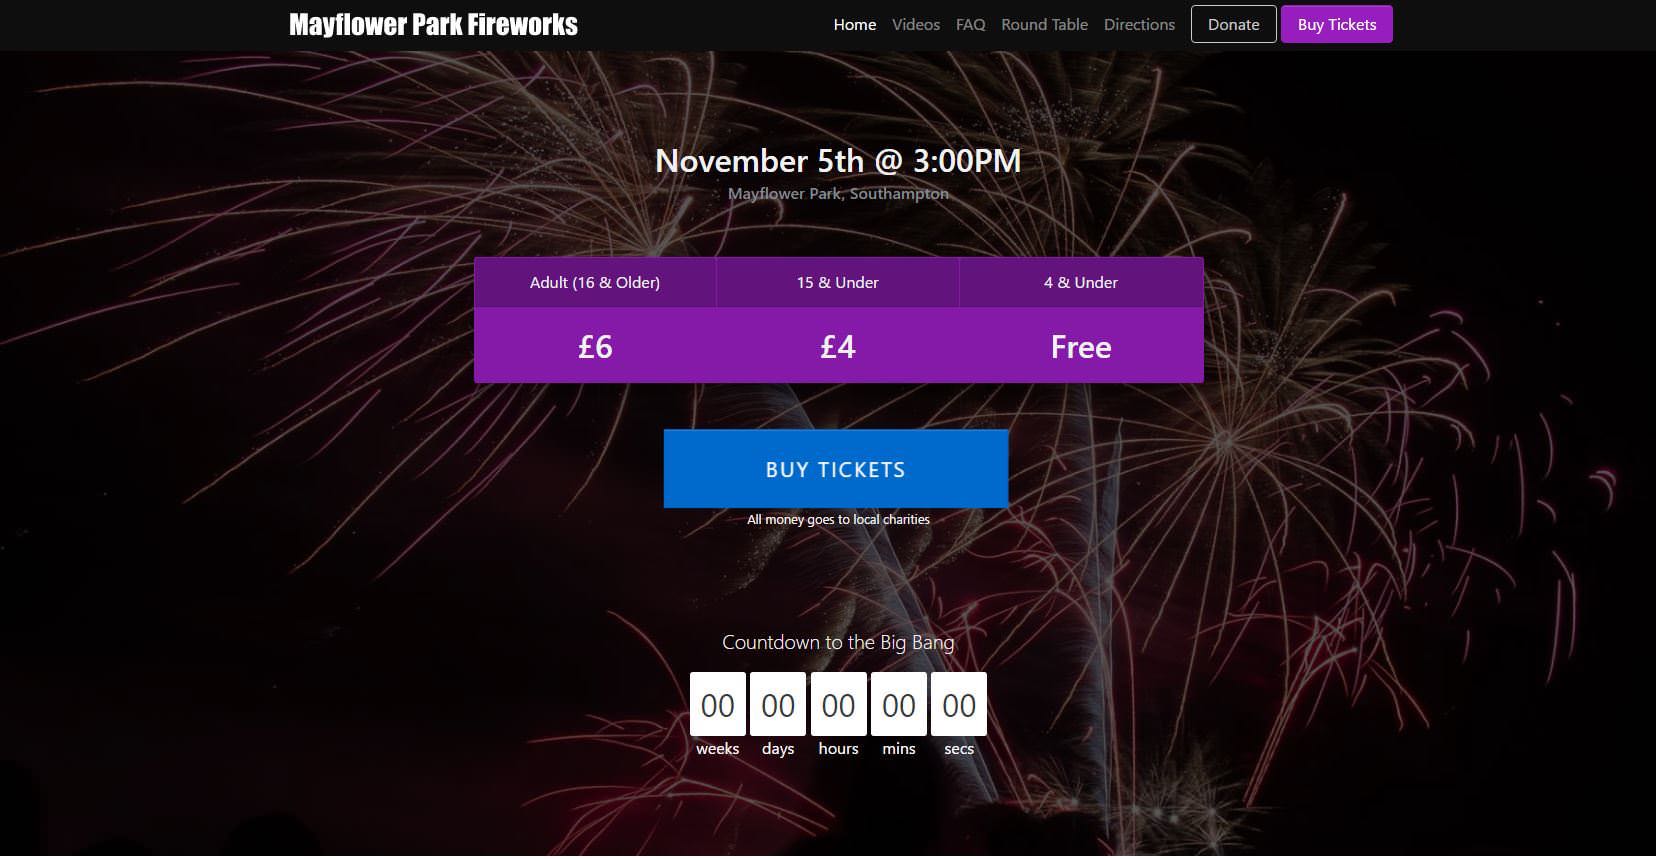Open the Directions page

[1139, 24]
